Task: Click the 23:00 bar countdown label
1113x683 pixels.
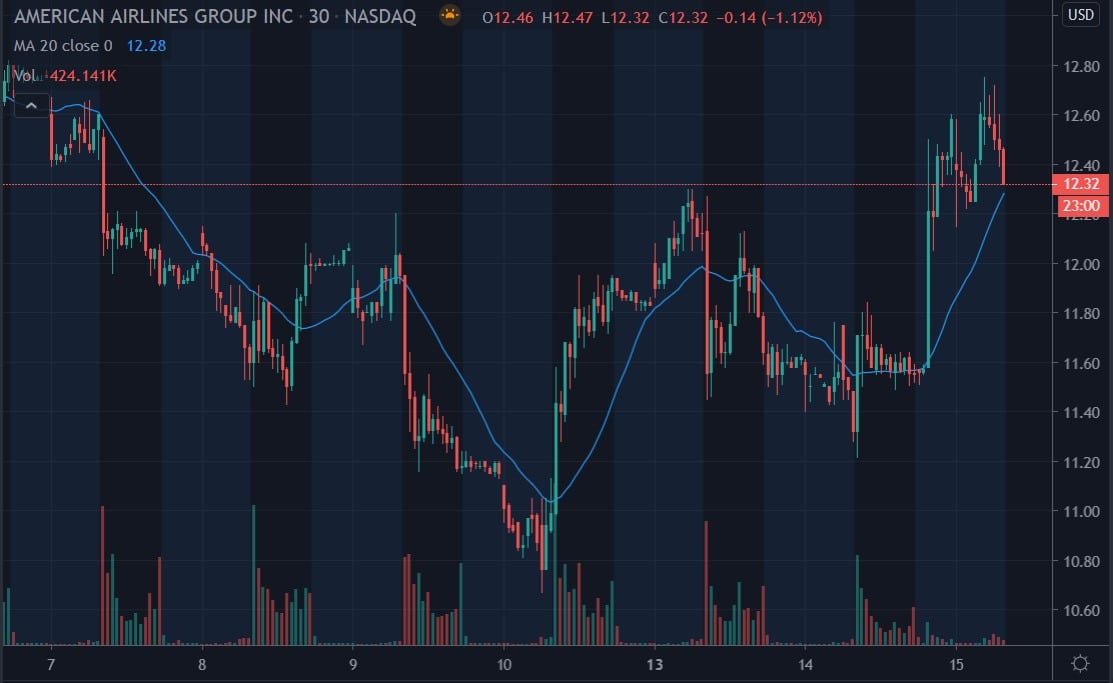Action: tap(1080, 206)
